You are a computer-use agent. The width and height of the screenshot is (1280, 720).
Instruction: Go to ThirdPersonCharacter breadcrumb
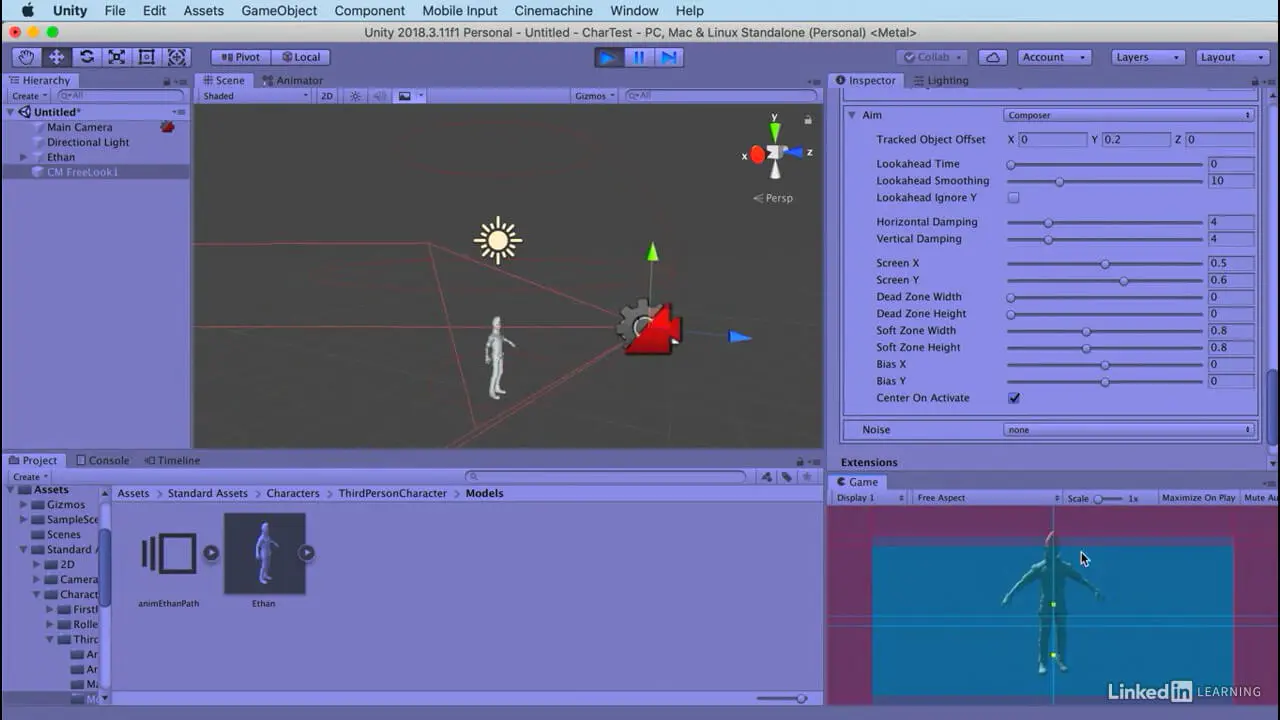click(393, 493)
